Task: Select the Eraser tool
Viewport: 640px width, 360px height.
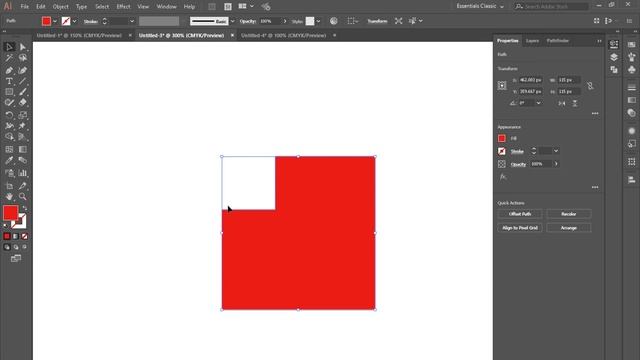Action: [23, 103]
